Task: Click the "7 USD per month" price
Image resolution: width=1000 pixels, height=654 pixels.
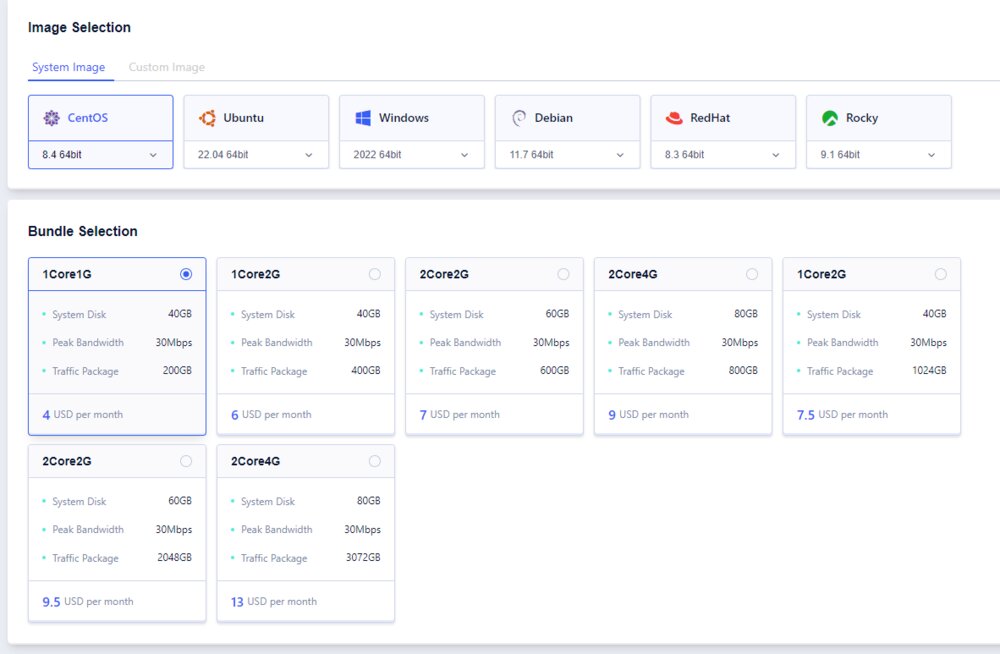Action: (x=460, y=415)
